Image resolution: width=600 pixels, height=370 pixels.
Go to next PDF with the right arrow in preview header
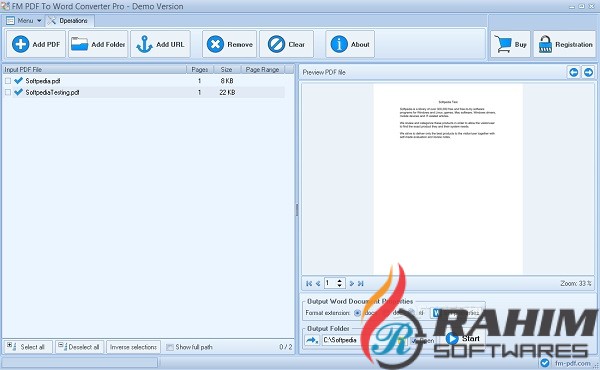588,72
